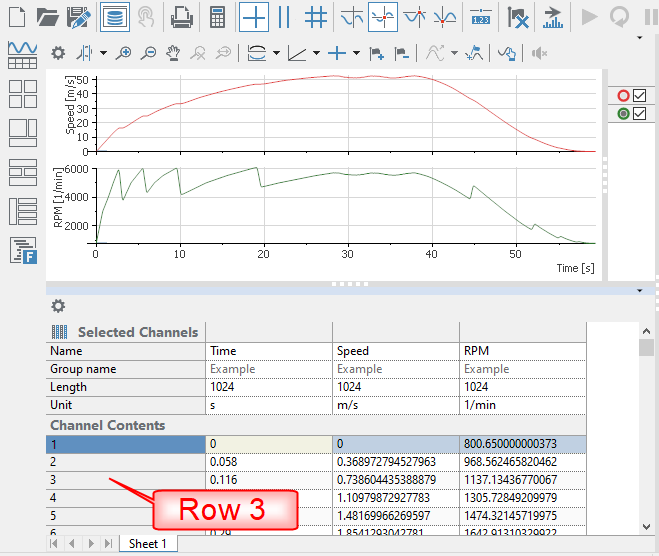
Task: Uncheck the green RPM curve checkbox
Action: pyautogui.click(x=640, y=114)
